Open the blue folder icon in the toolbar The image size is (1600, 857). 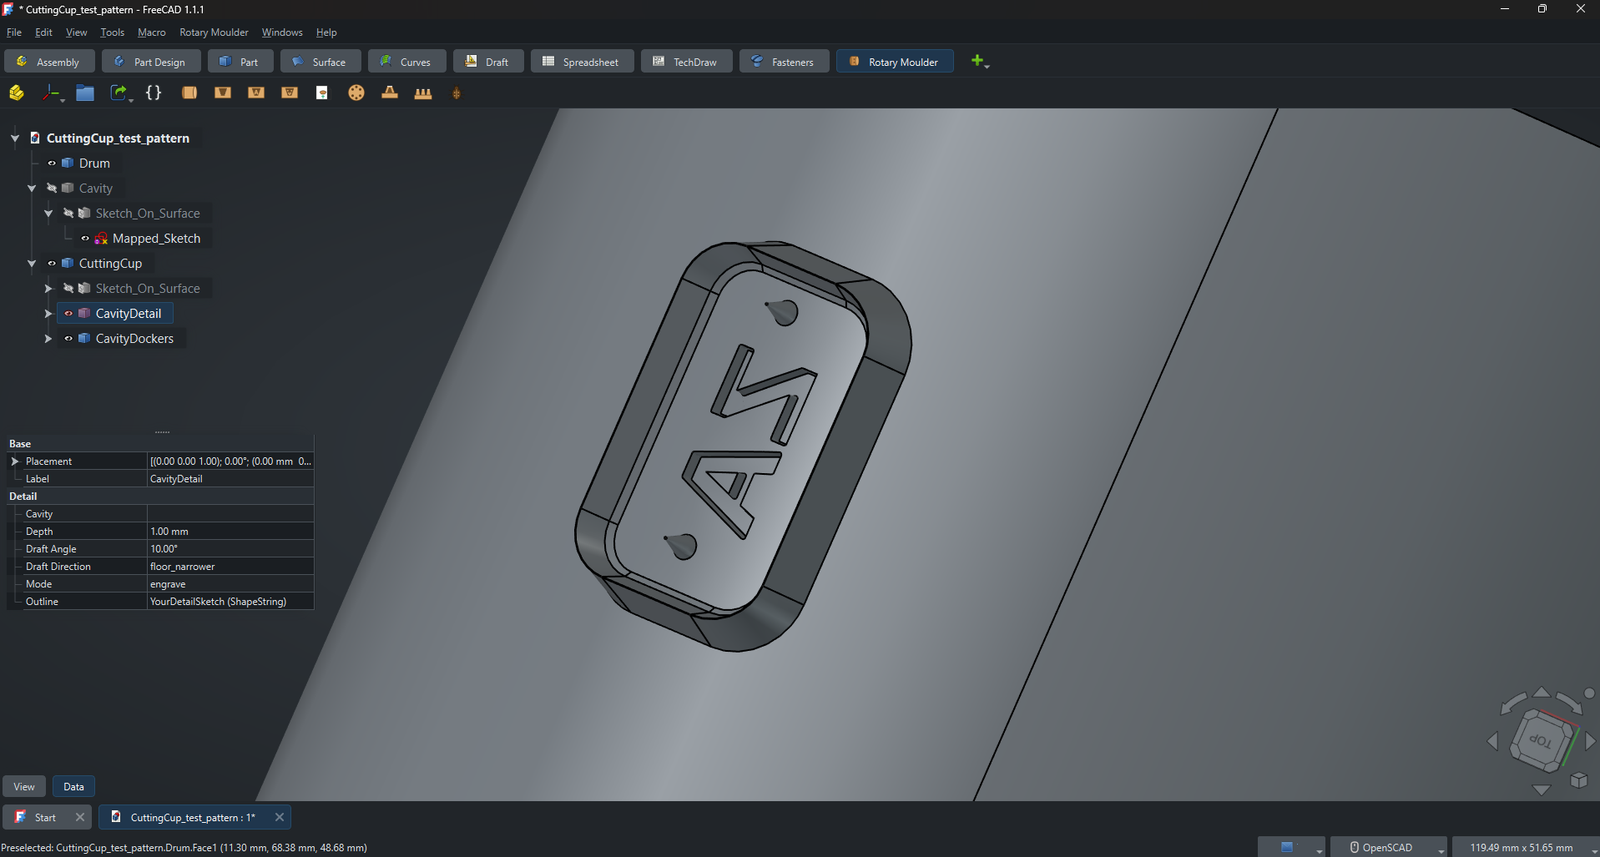click(85, 92)
